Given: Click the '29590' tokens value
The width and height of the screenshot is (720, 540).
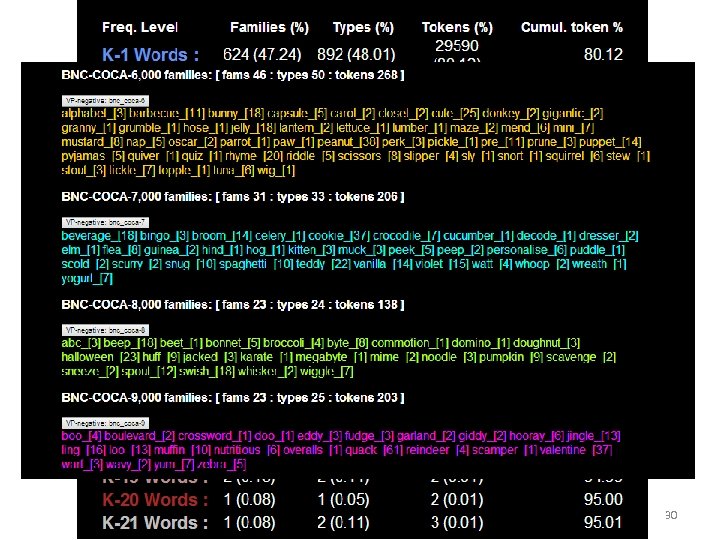Looking at the screenshot, I should pos(457,45).
